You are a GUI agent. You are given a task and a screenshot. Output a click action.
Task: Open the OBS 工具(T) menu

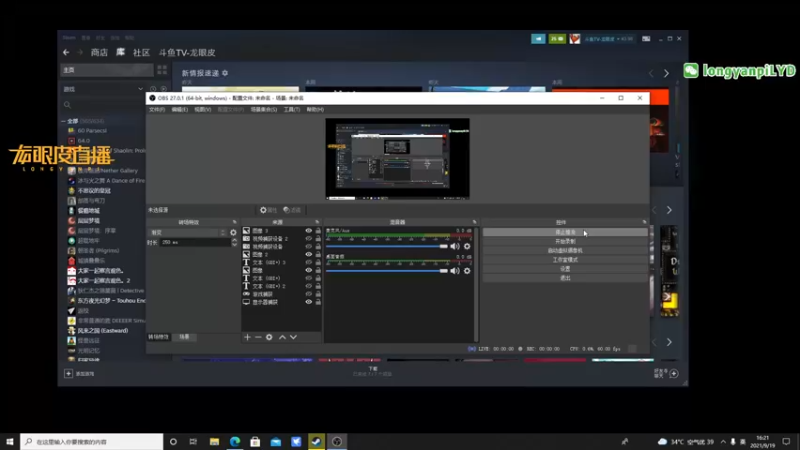pyautogui.click(x=292, y=110)
